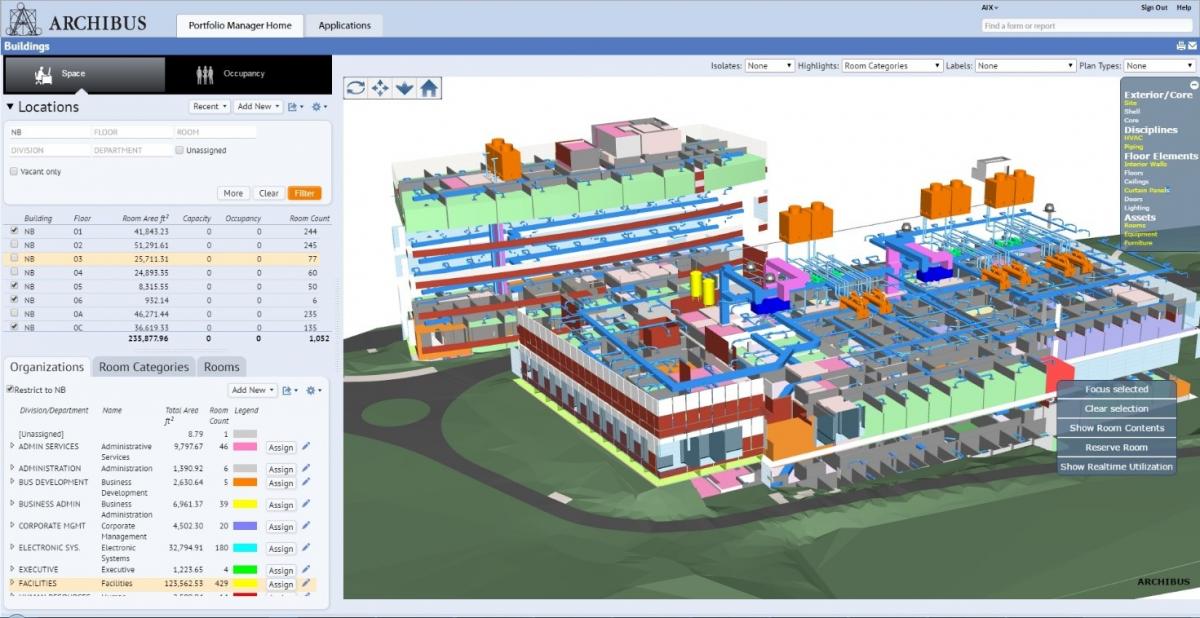The width and height of the screenshot is (1200, 618).
Task: Switch to Rooms tab
Action: [x=221, y=367]
